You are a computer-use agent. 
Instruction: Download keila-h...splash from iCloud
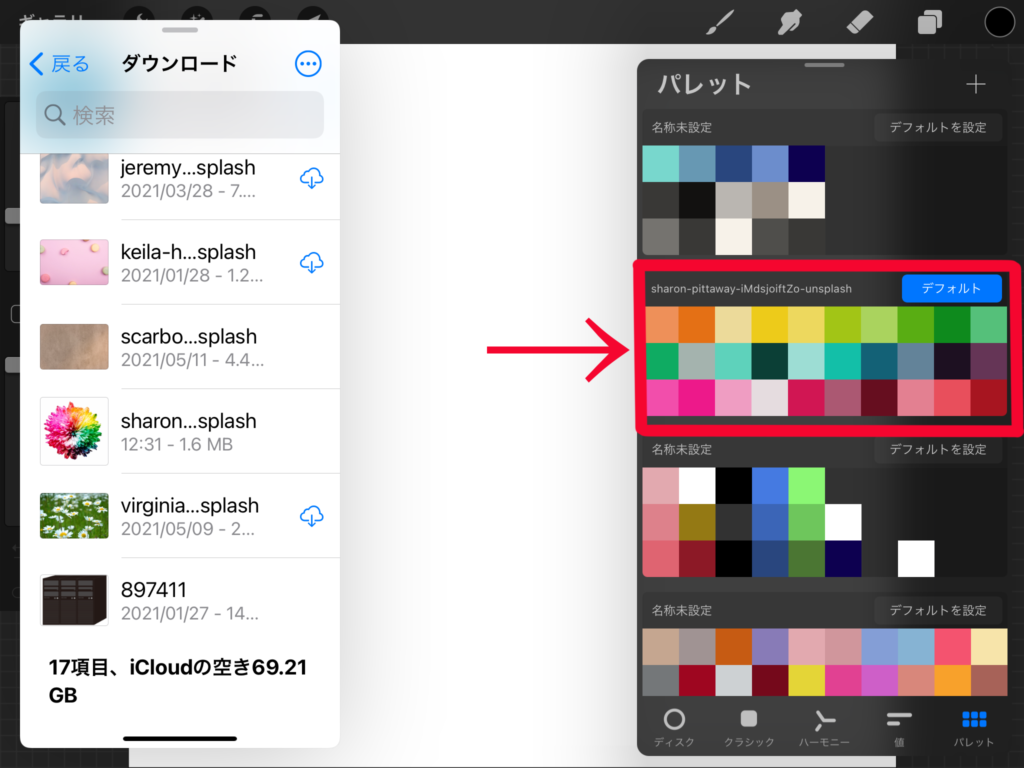pyautogui.click(x=312, y=262)
